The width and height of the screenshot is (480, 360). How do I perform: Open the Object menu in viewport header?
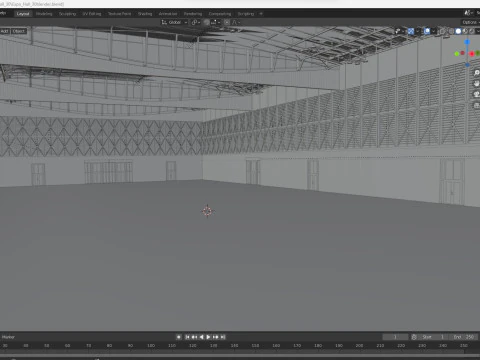click(x=19, y=31)
